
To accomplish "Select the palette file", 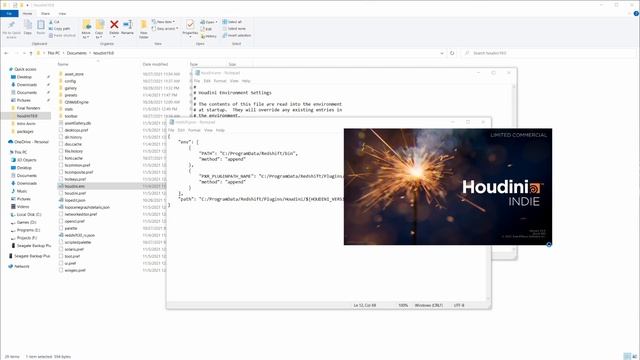I will 71,228.
